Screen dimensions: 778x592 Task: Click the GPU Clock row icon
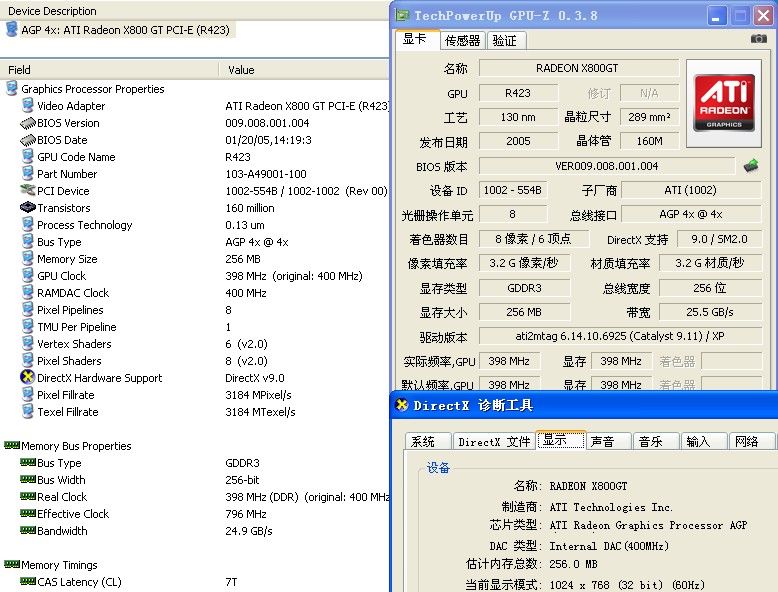click(28, 275)
